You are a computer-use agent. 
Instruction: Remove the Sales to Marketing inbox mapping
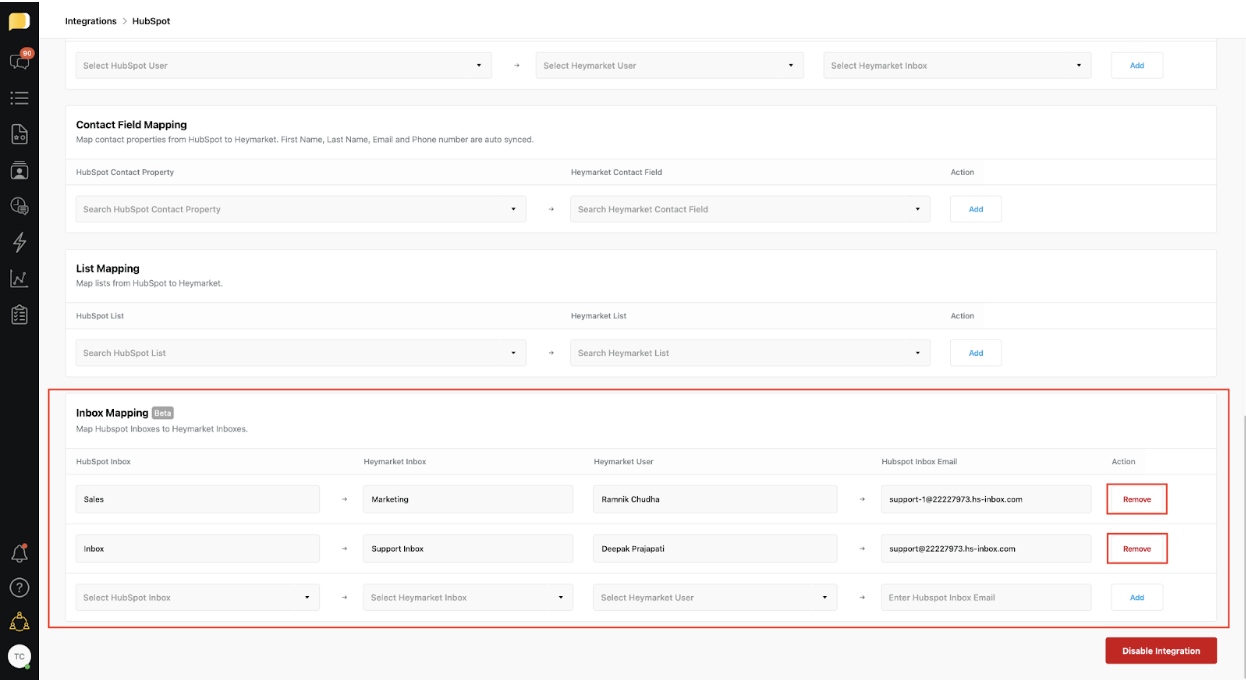[x=1137, y=499]
